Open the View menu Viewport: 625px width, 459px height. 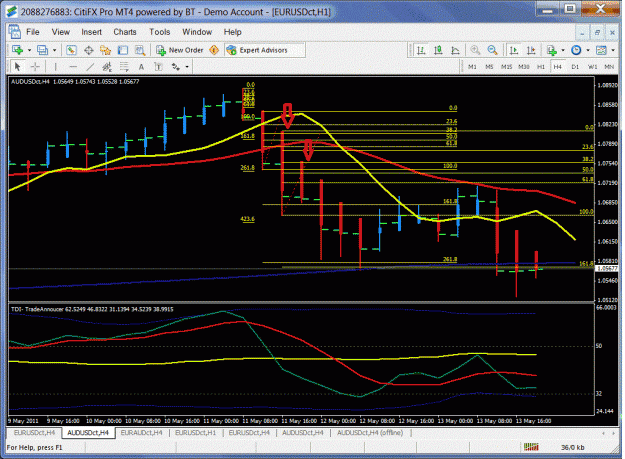[61, 32]
